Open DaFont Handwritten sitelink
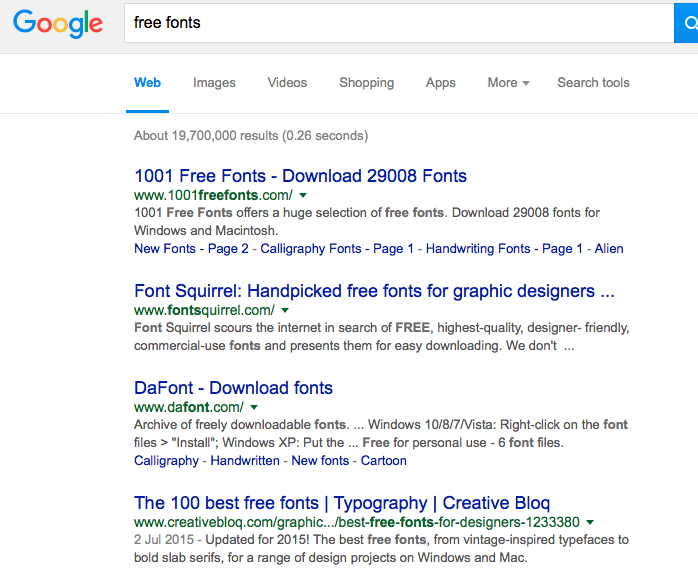The image size is (698, 580). click(x=245, y=461)
